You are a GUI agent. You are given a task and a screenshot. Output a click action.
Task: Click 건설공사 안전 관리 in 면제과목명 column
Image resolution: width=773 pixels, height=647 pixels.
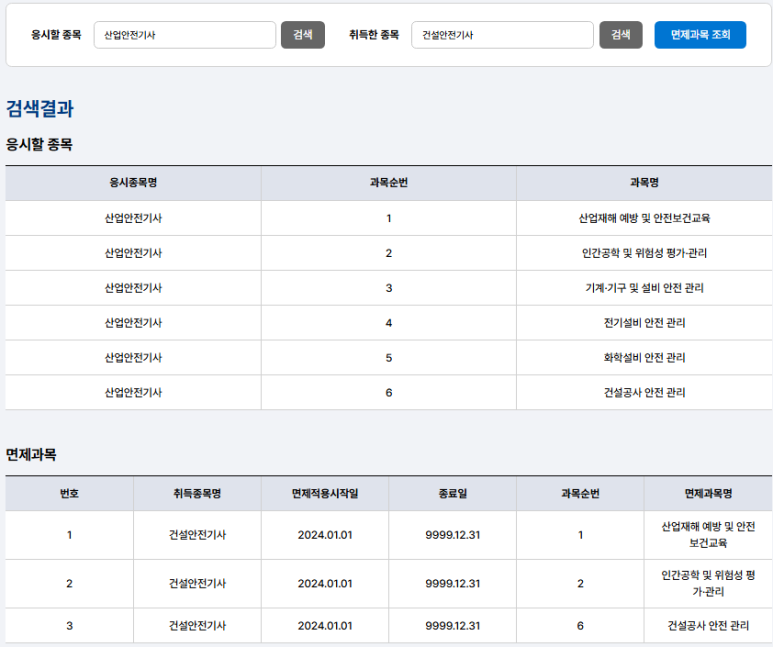708,626
